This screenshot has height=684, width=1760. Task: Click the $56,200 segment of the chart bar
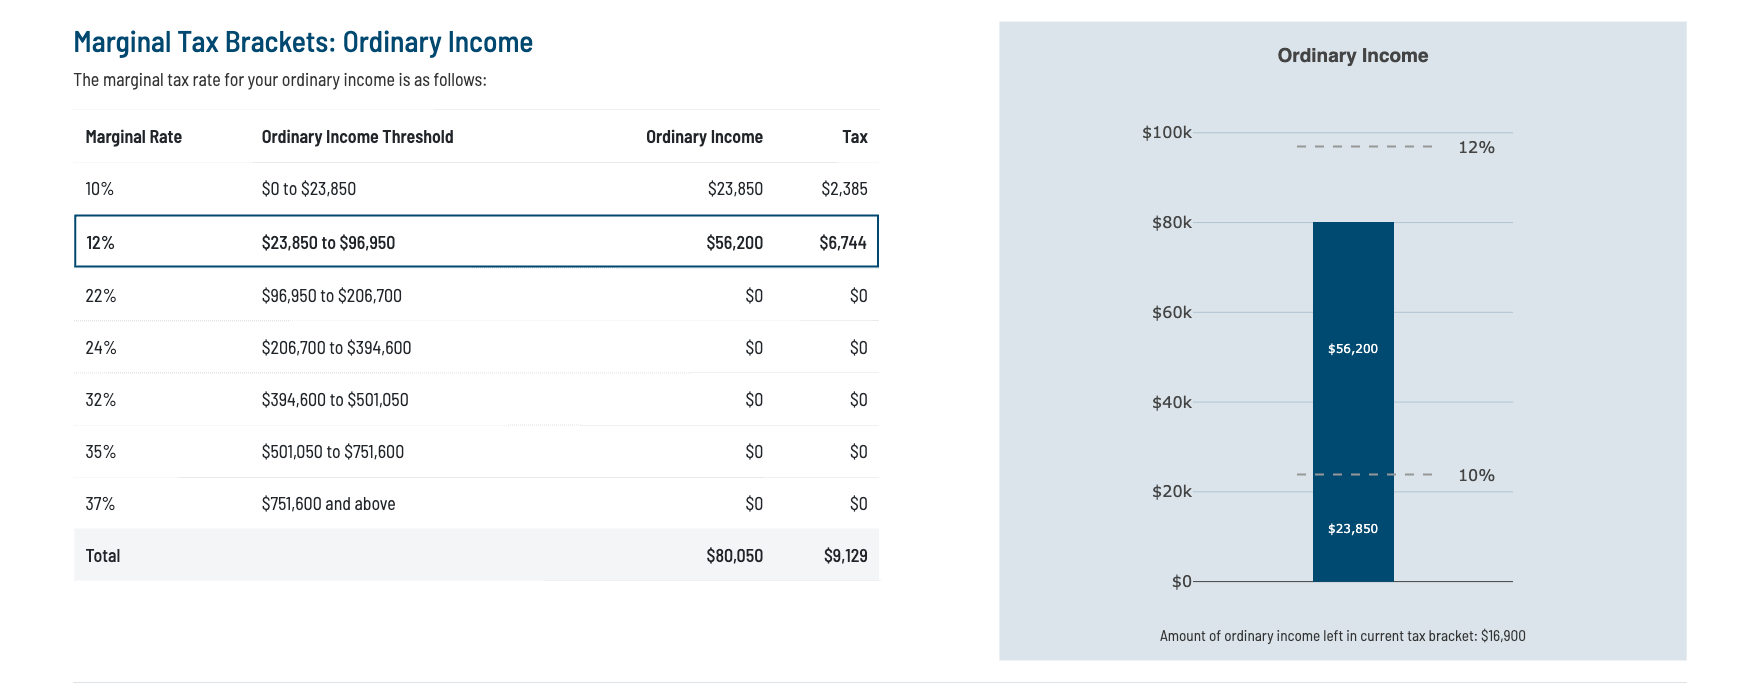[x=1353, y=349]
